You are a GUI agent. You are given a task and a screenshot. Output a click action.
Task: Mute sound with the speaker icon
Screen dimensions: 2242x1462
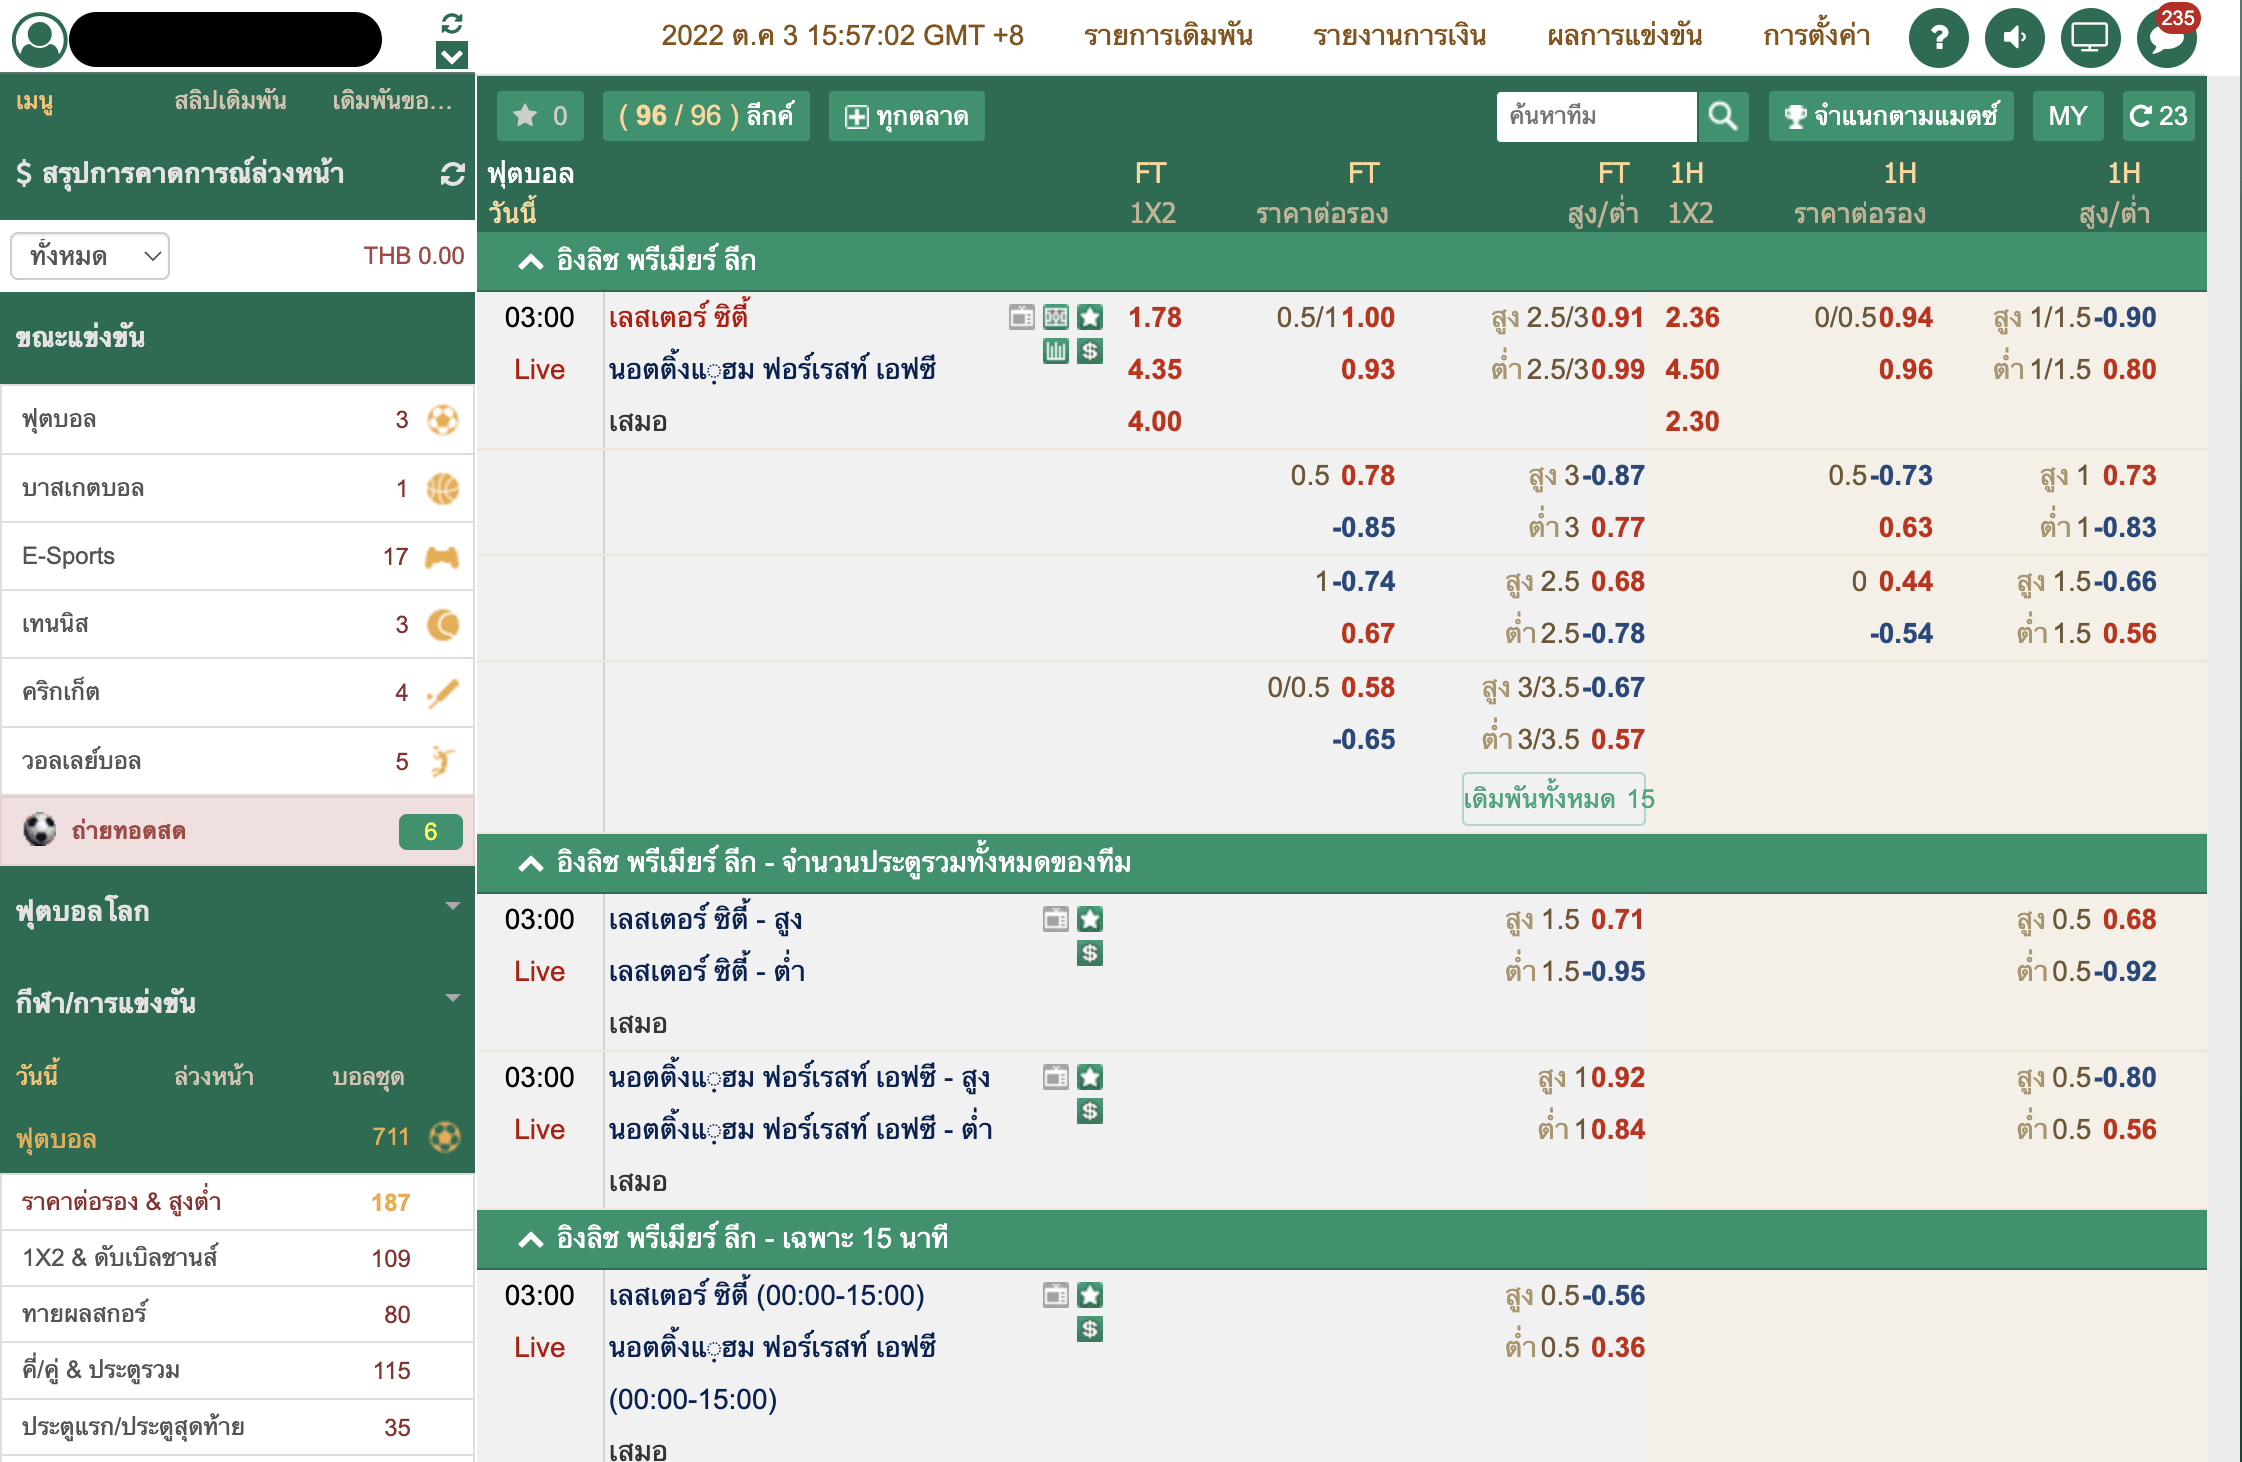[2014, 38]
